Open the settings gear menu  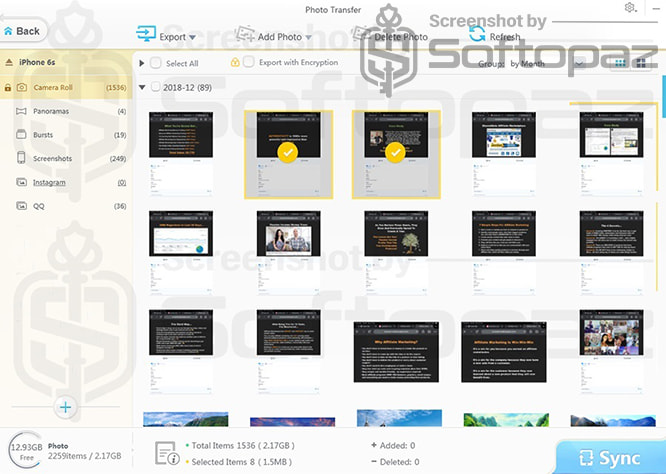tap(630, 7)
